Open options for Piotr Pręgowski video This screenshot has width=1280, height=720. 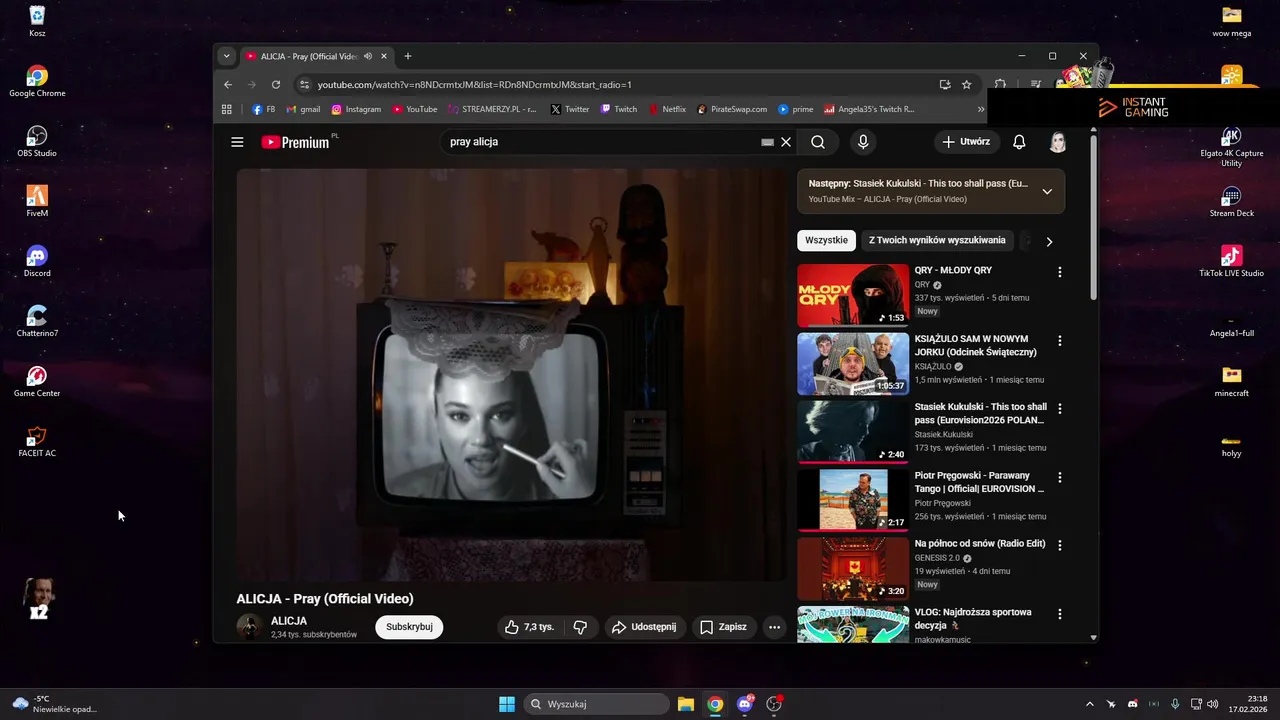pos(1060,478)
